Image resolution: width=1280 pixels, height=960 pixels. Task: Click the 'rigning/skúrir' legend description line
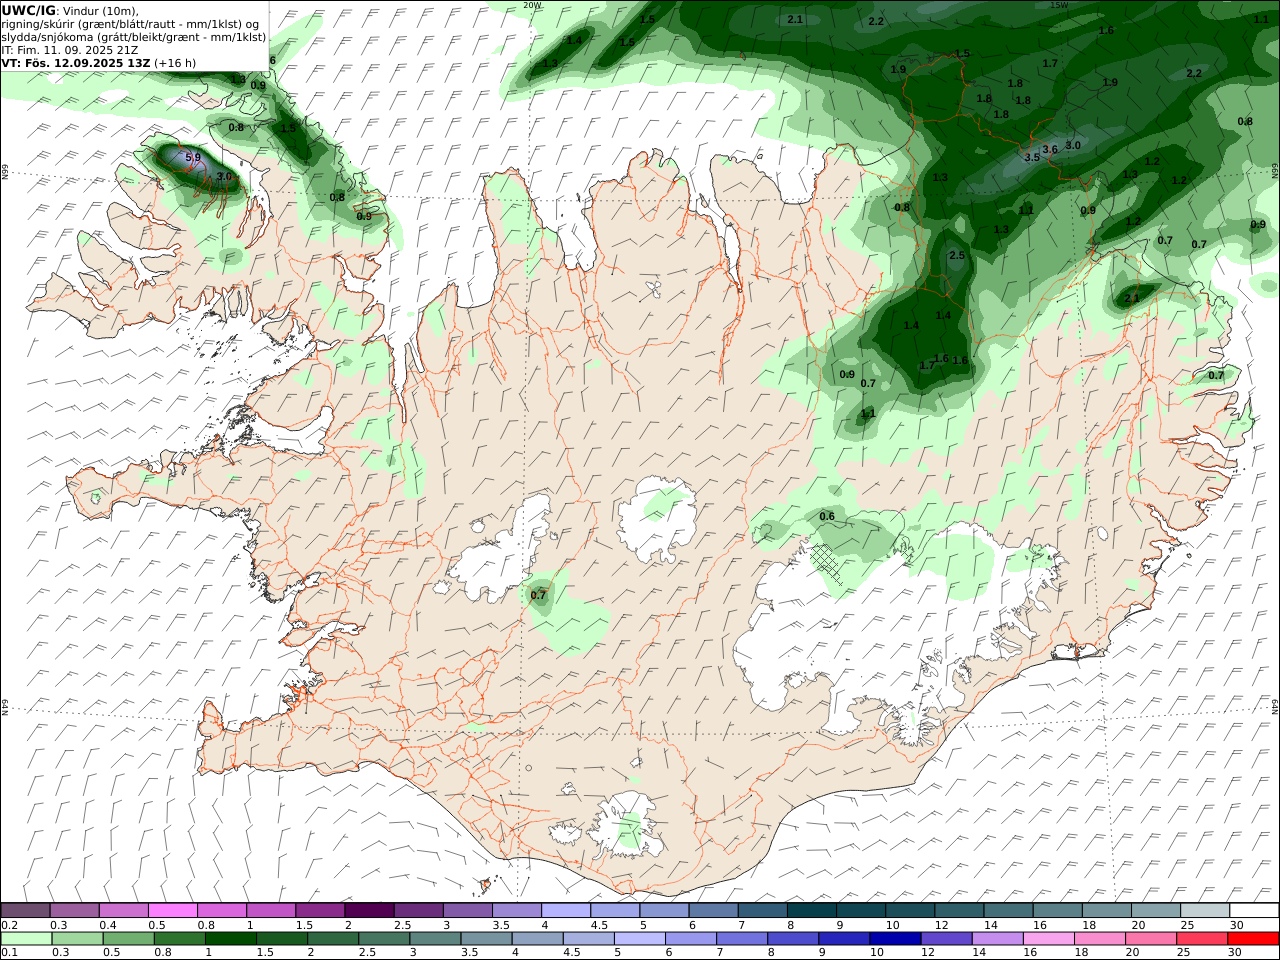point(130,23)
